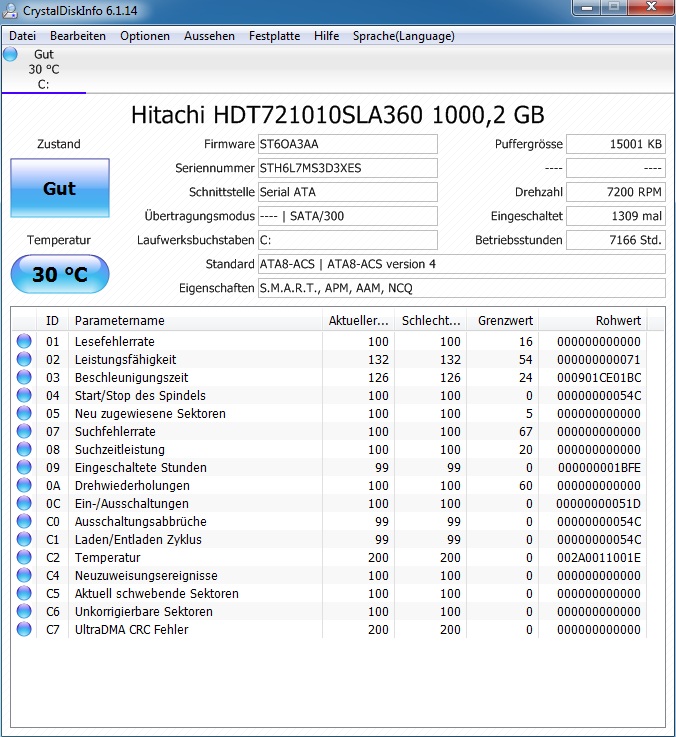Click the status dot for Drehwiederholungen
This screenshot has height=737, width=676.
coord(24,485)
